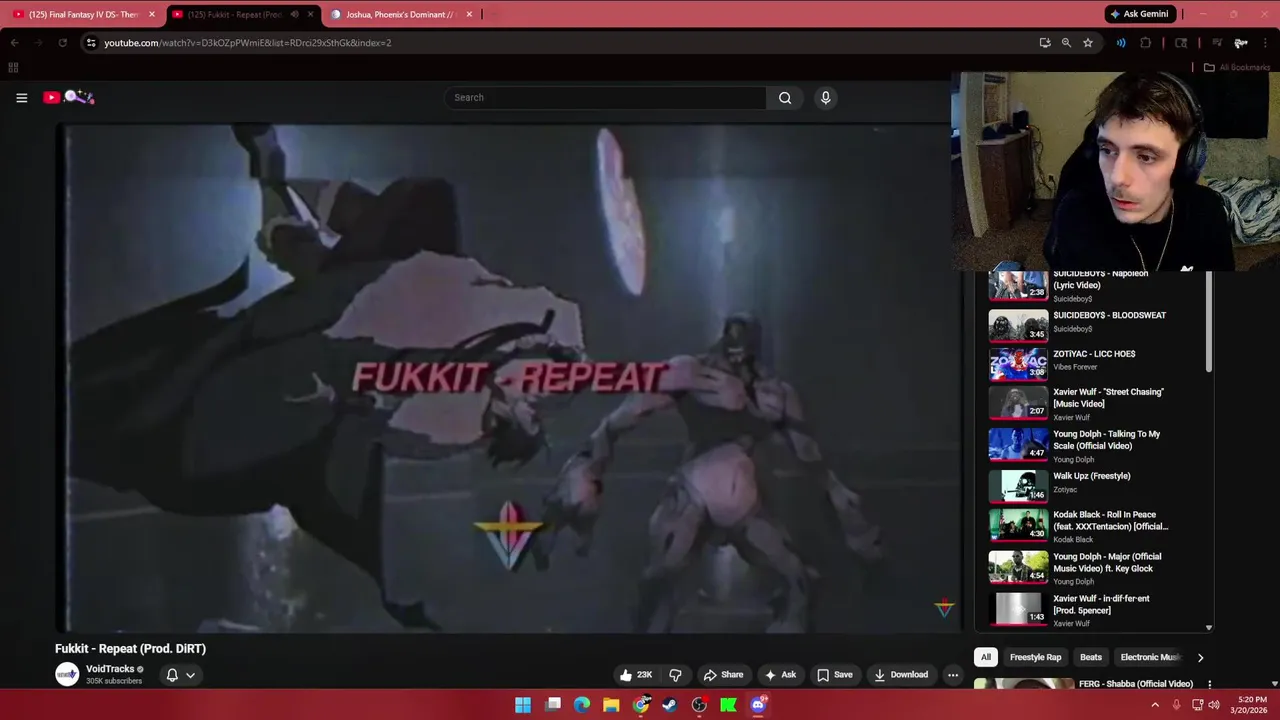Toggle the notification bell for VoidTracks

pos(172,675)
